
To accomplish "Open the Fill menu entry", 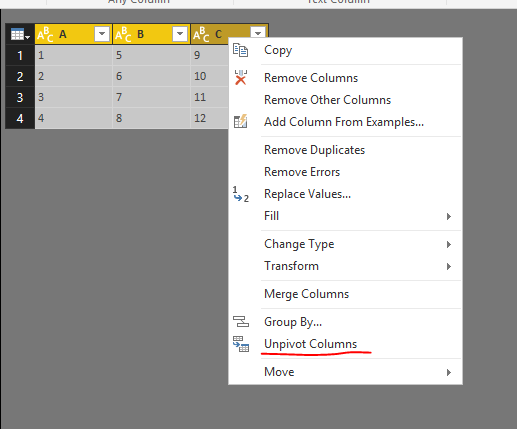I will pyautogui.click(x=345, y=216).
